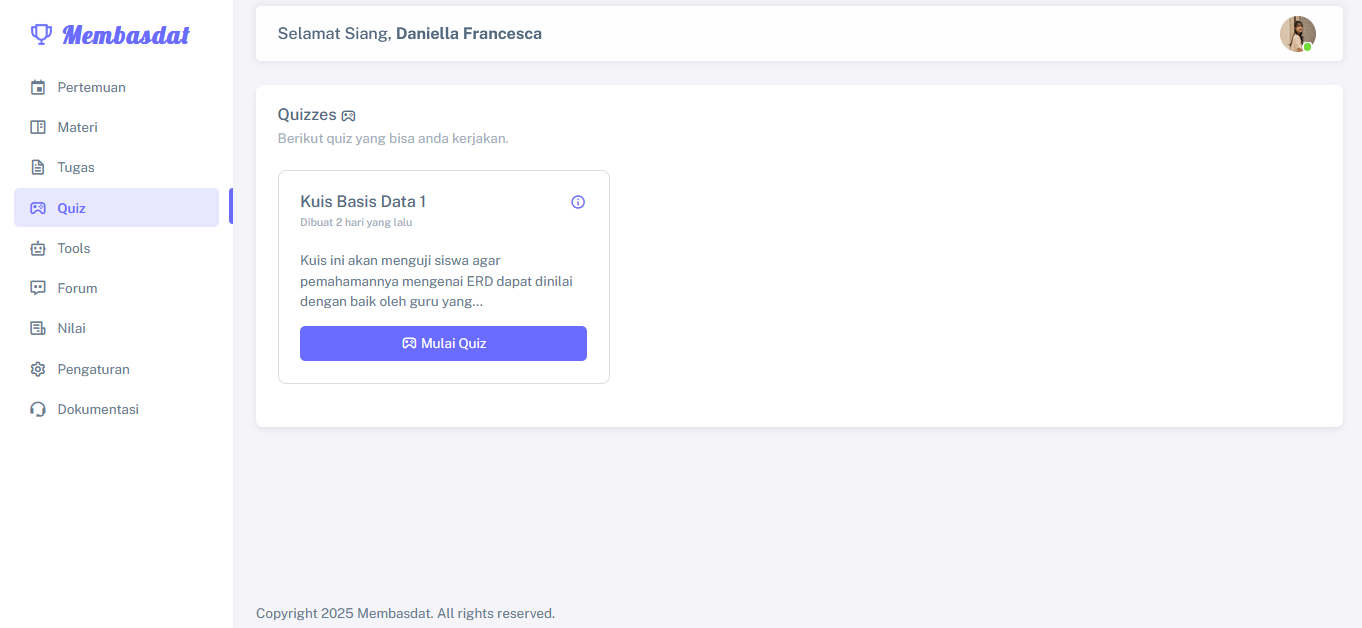Screen dimensions: 1362x628
Task: Click the Pertemuan calendar icon in sidebar
Action: [x=38, y=87]
